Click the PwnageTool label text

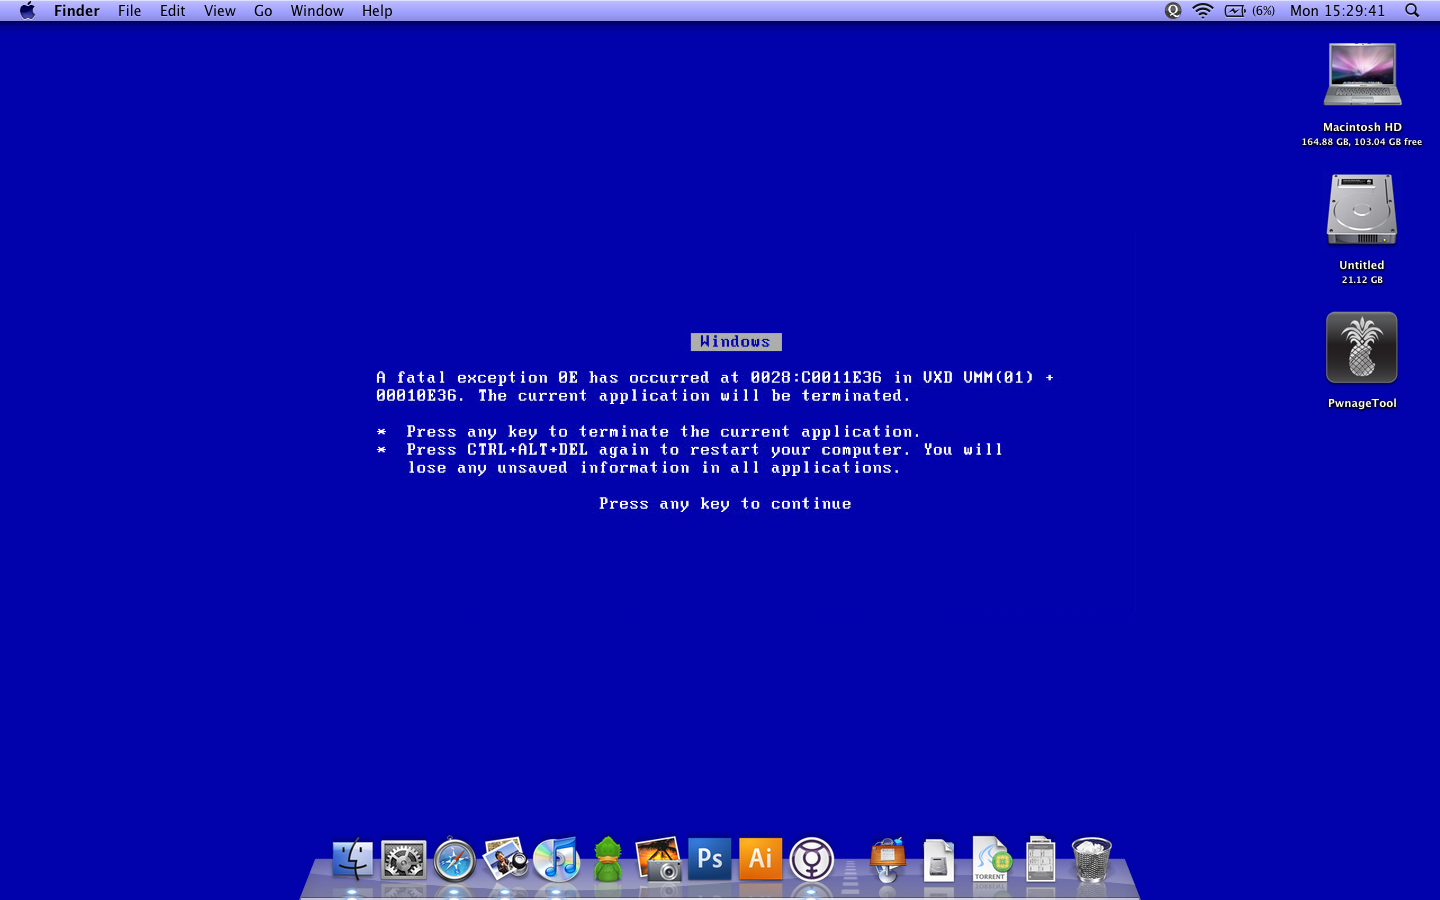[1362, 403]
